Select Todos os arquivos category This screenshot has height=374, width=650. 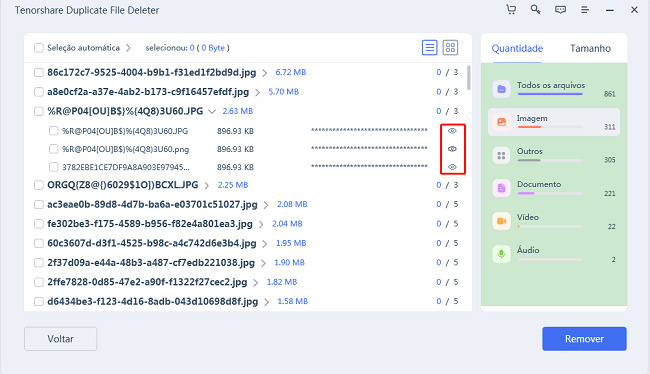[554, 89]
